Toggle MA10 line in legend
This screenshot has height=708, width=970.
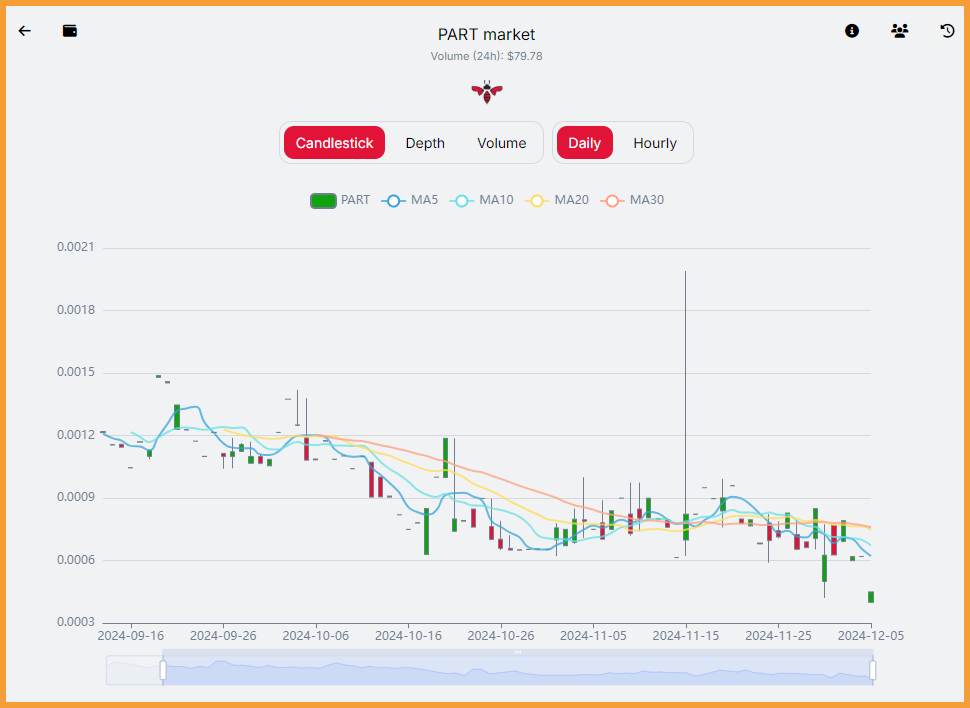pos(481,201)
